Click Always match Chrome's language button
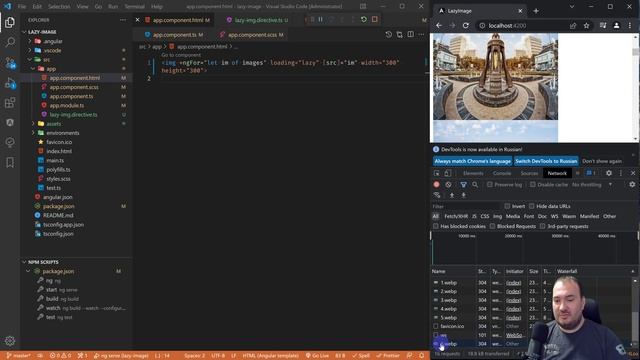640x360 pixels. point(472,161)
